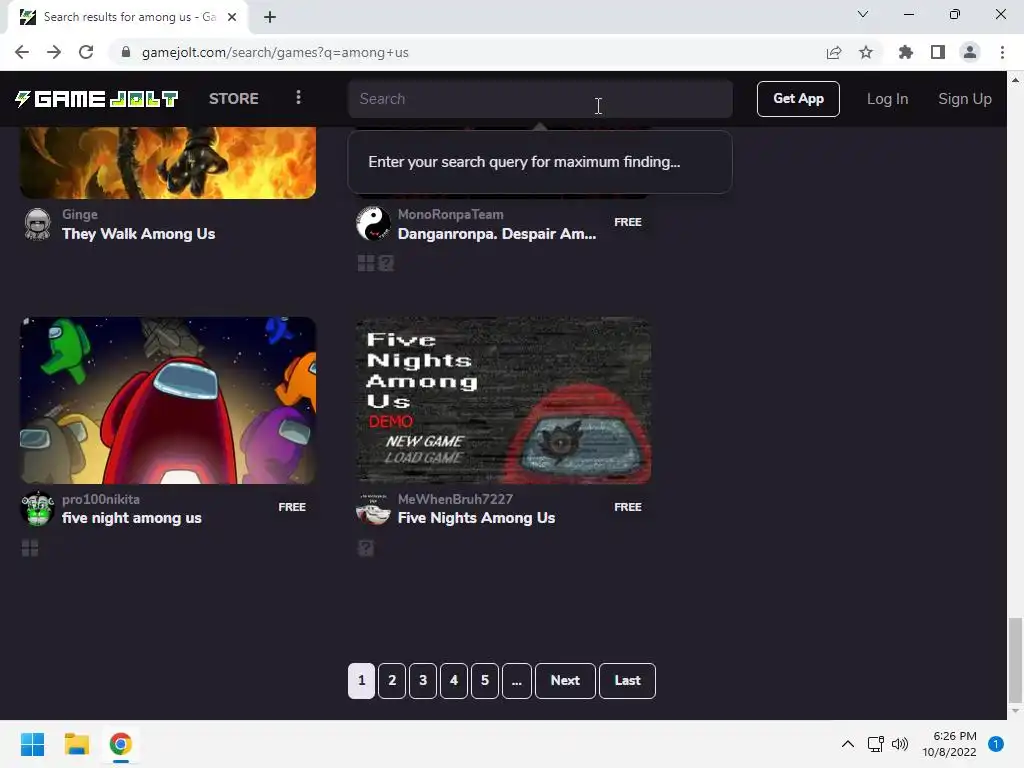The image size is (1024, 768).
Task: Open the They Walk Among Us fire thumbnail
Action: click(x=168, y=163)
